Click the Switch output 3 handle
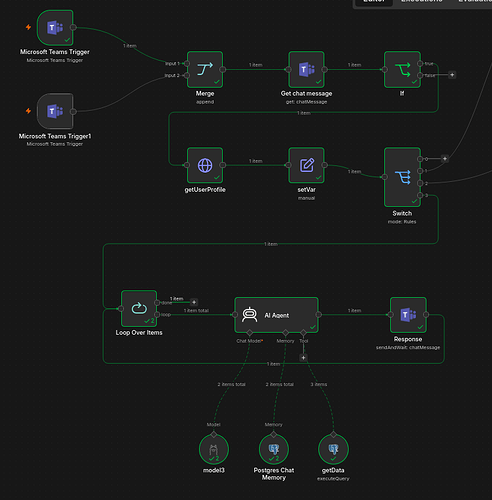 tap(420, 195)
